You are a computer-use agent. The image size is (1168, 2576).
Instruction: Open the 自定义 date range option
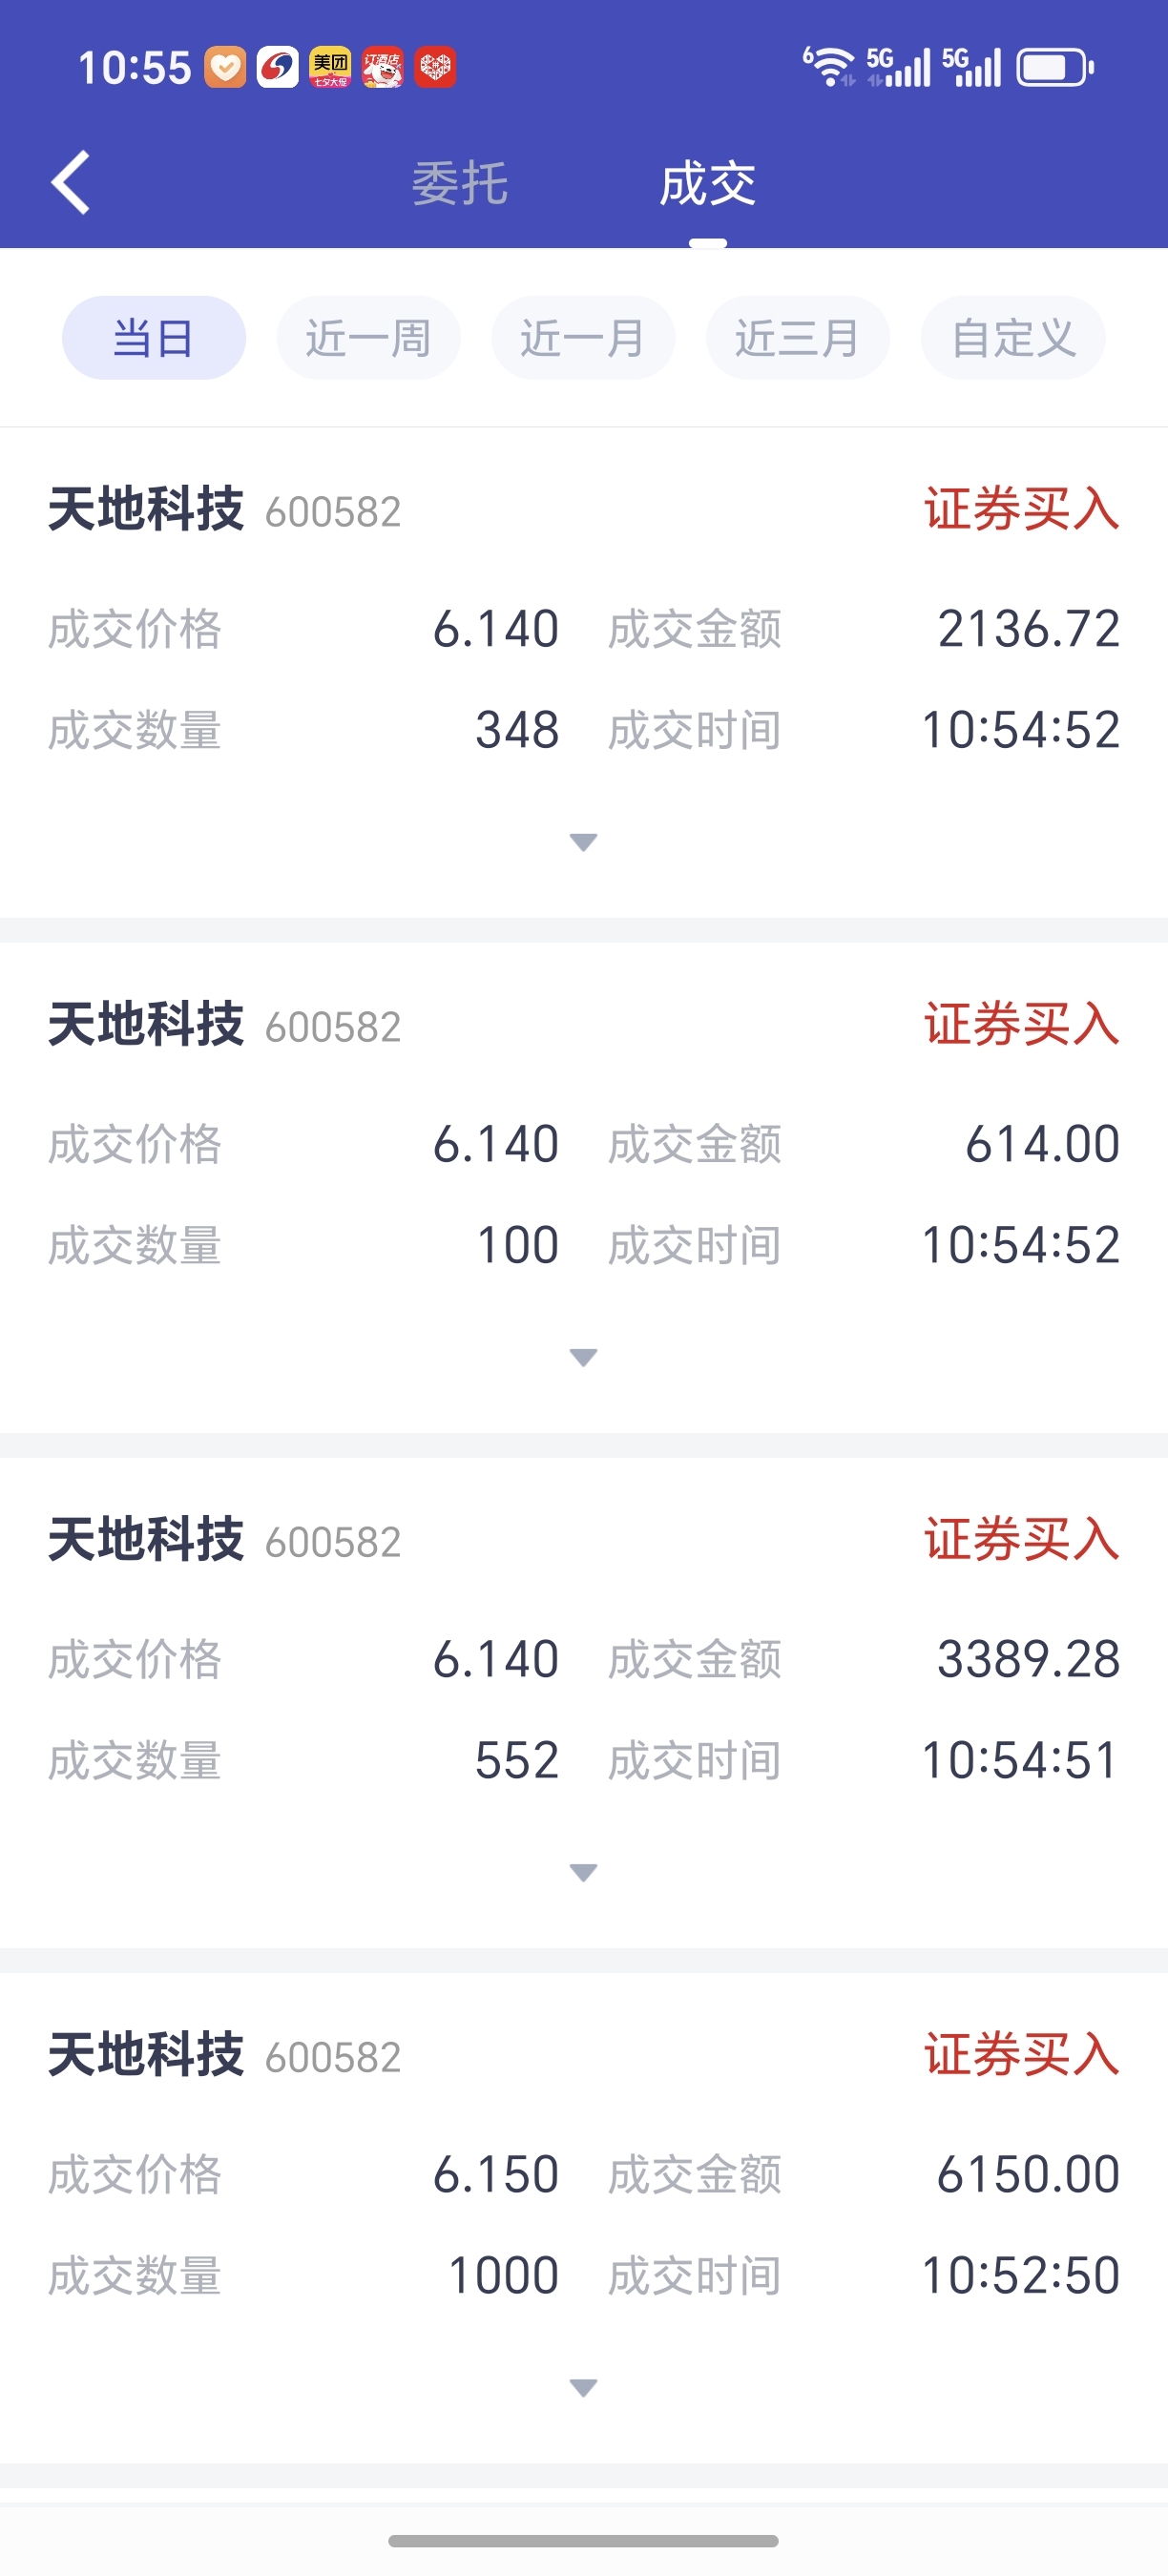(x=1013, y=338)
